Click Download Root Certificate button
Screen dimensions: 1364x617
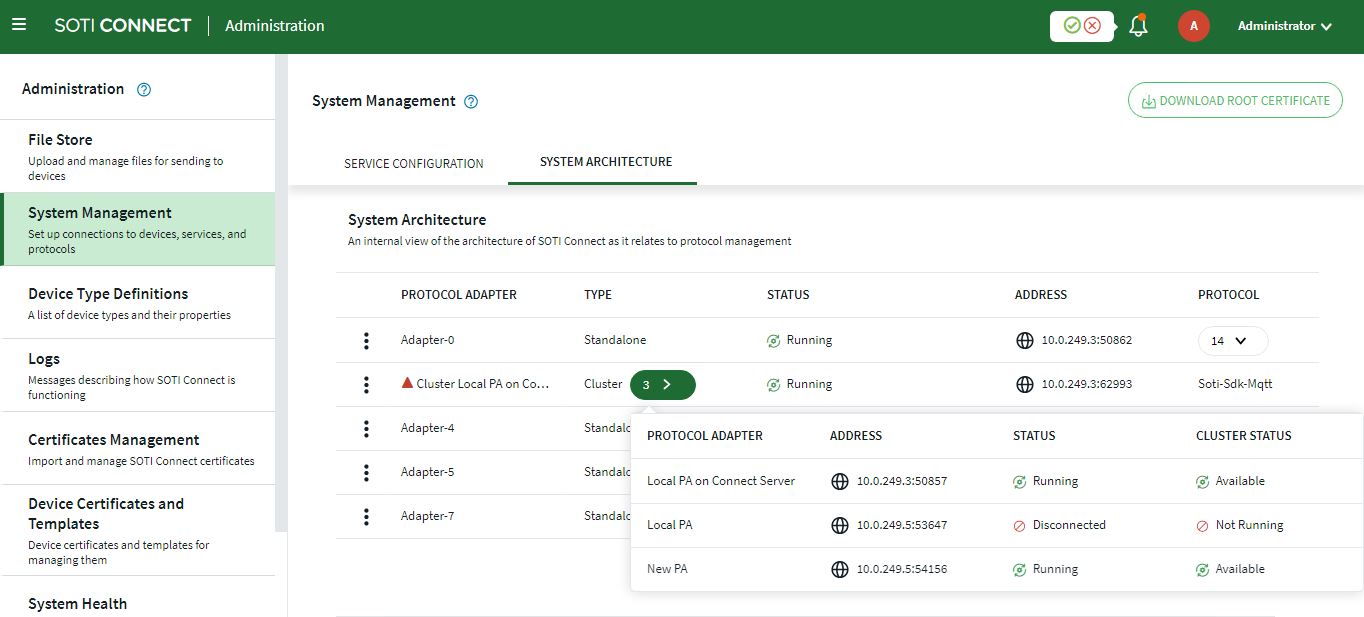1235,100
